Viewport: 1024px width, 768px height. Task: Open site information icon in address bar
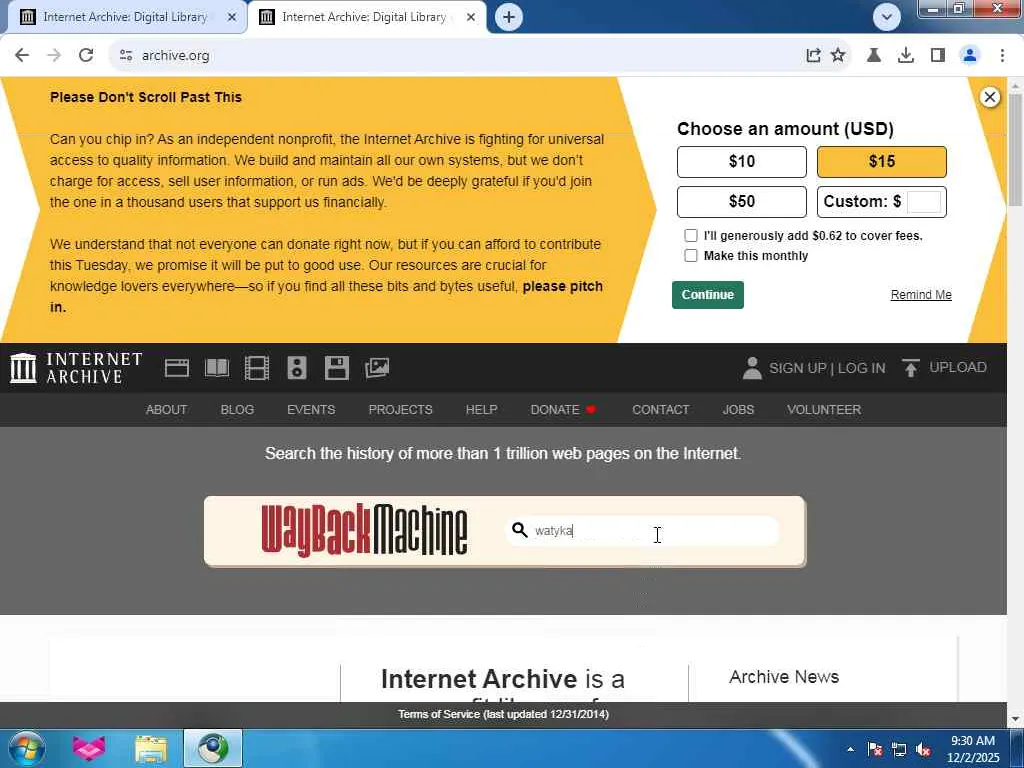tap(126, 56)
